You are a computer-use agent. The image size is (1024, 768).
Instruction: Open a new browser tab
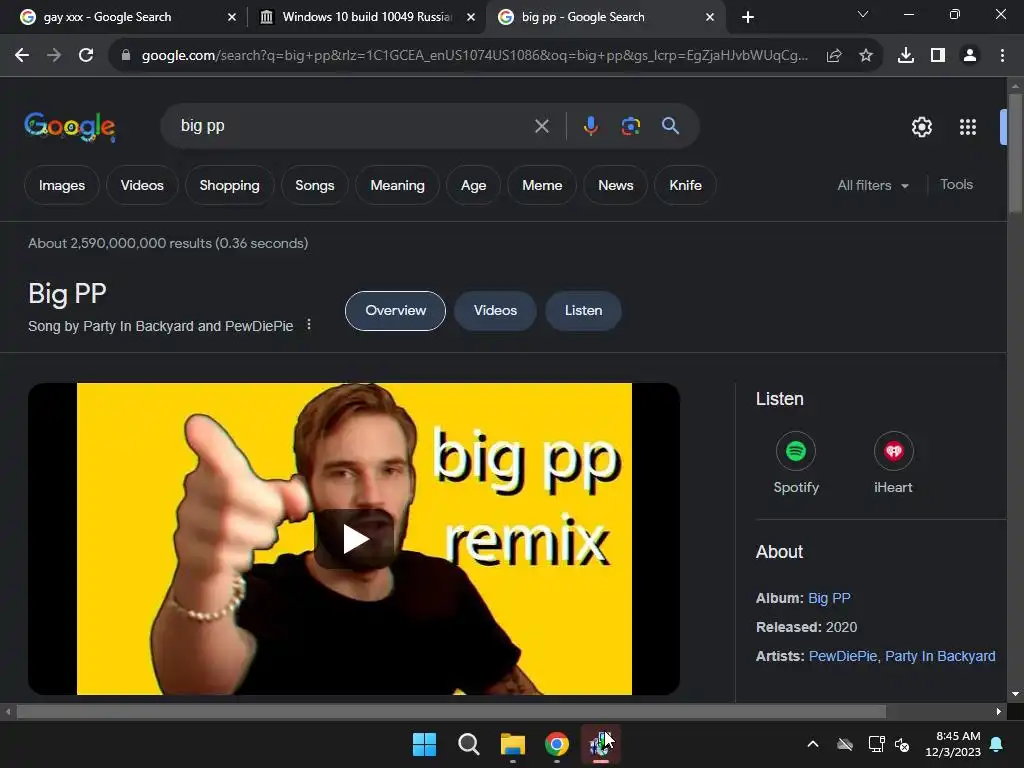748,17
